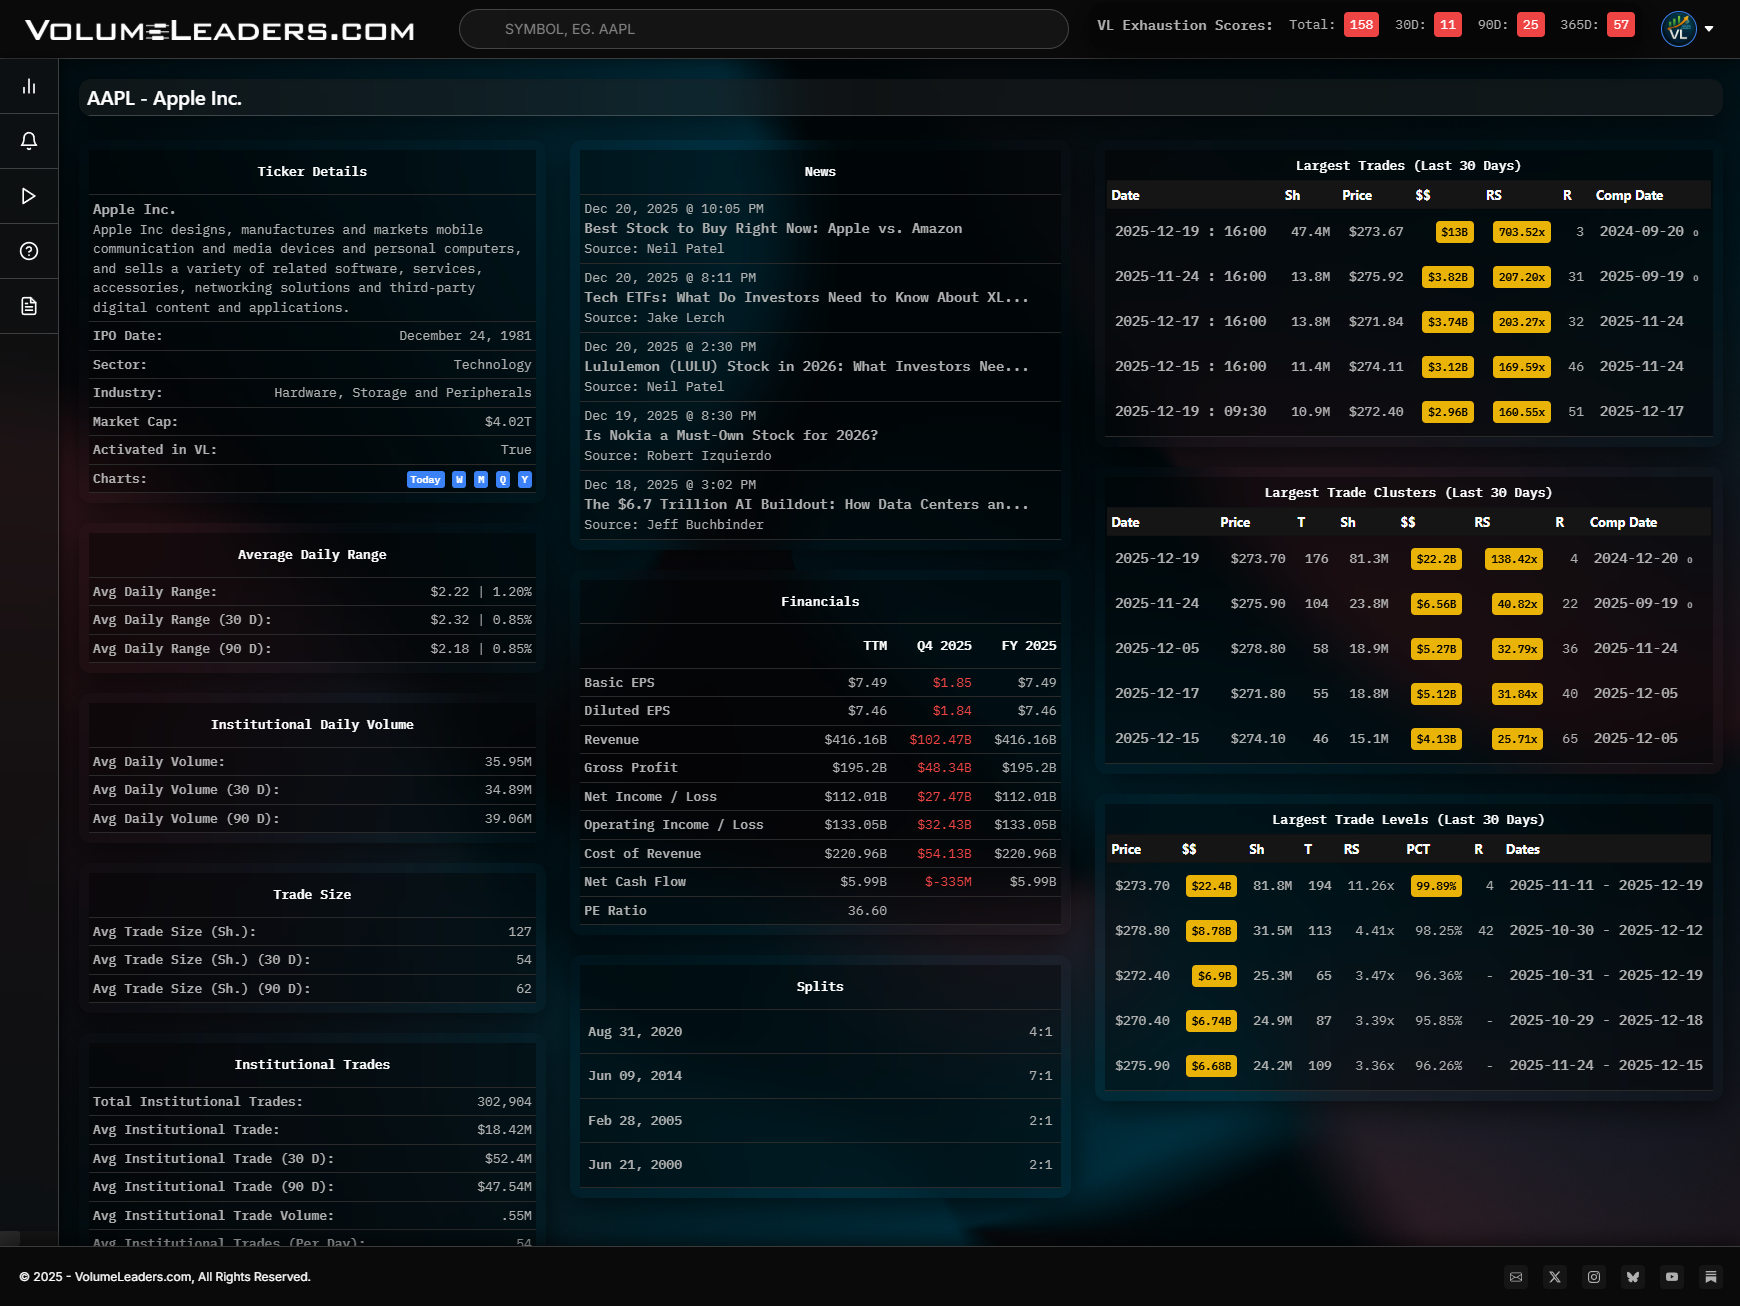Open the YouTube footer icon
This screenshot has height=1306, width=1740.
(x=1671, y=1277)
